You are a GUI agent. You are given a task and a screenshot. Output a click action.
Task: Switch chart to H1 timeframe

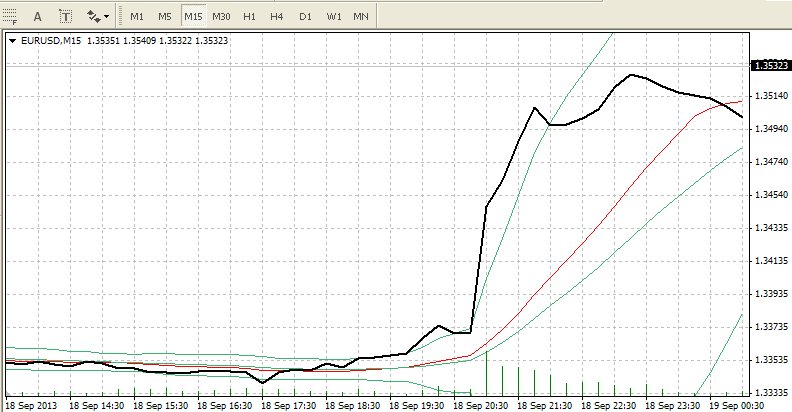click(249, 17)
